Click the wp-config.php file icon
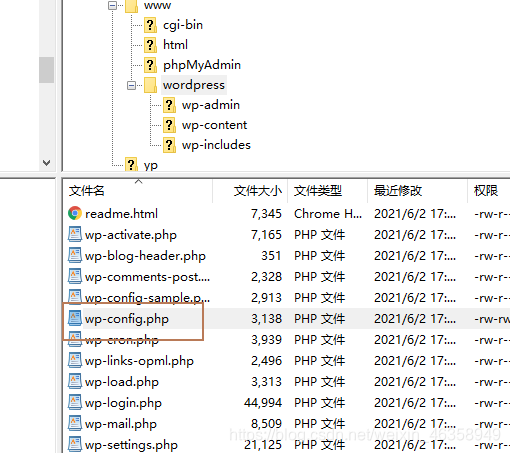Screen dimensions: 510x453 [x=75, y=318]
